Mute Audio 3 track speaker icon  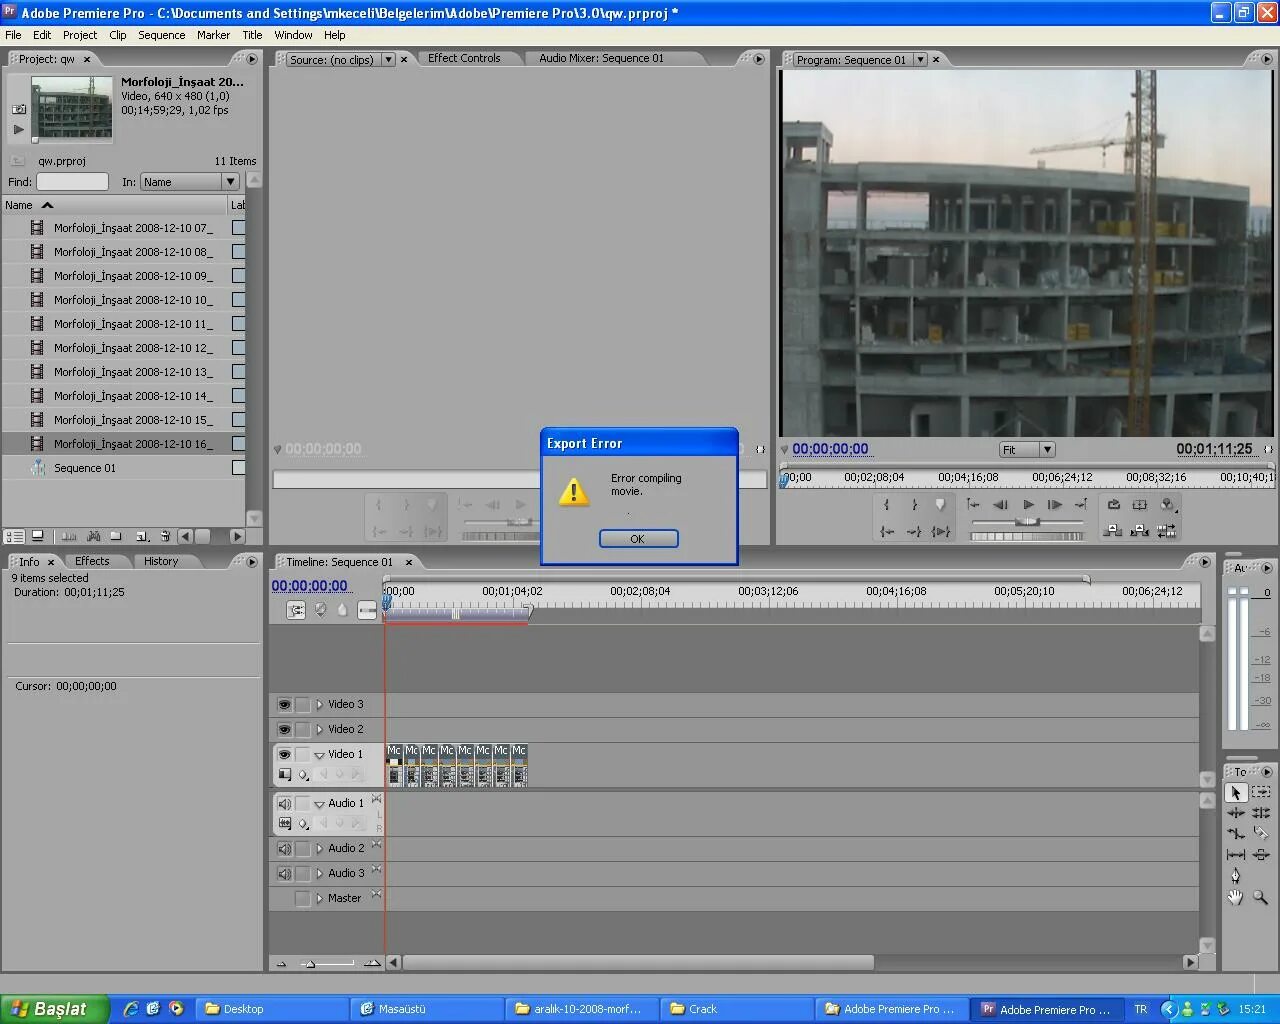[284, 874]
